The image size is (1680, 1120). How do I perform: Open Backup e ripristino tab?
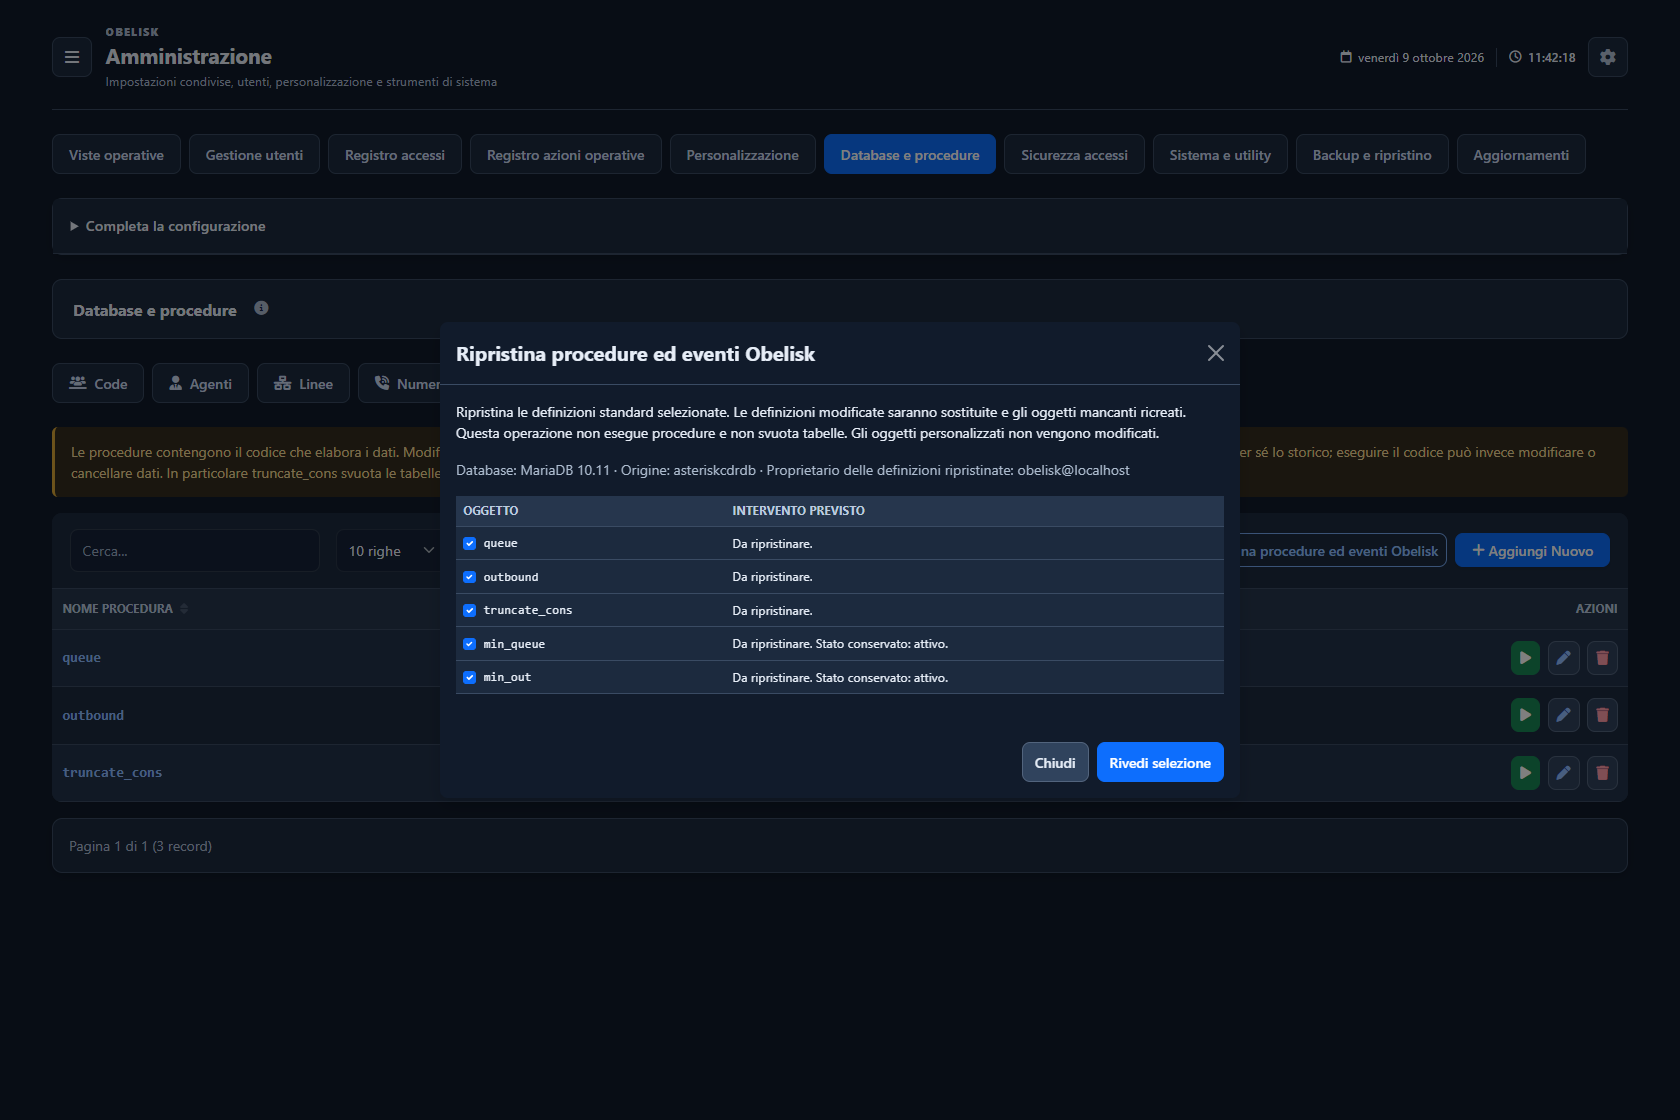pyautogui.click(x=1372, y=155)
